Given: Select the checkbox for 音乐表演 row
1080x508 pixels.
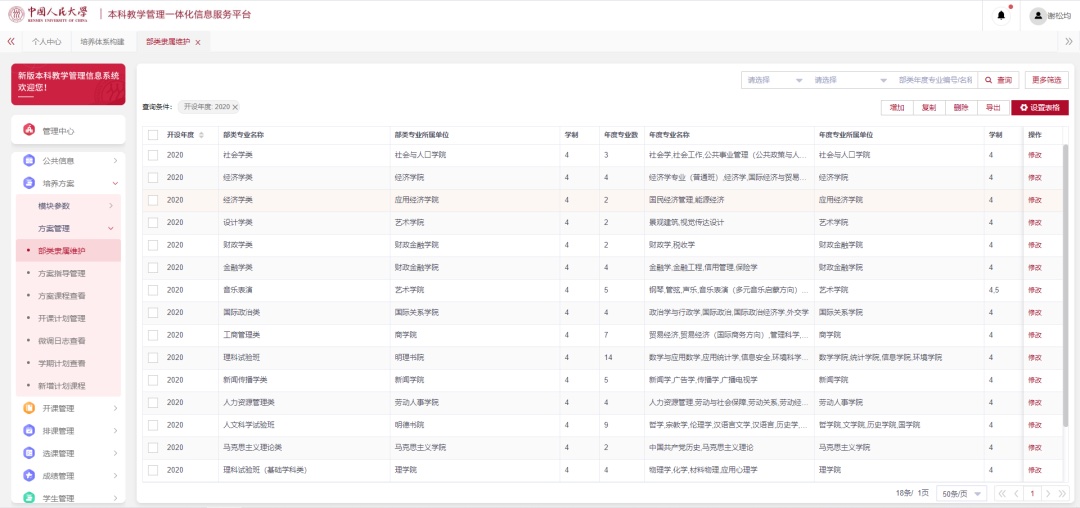Looking at the screenshot, I should 153,290.
